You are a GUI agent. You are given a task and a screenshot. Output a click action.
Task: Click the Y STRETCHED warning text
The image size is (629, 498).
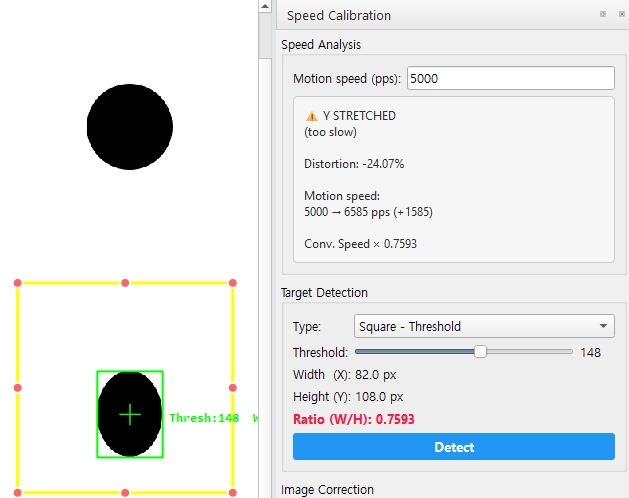[x=359, y=116]
